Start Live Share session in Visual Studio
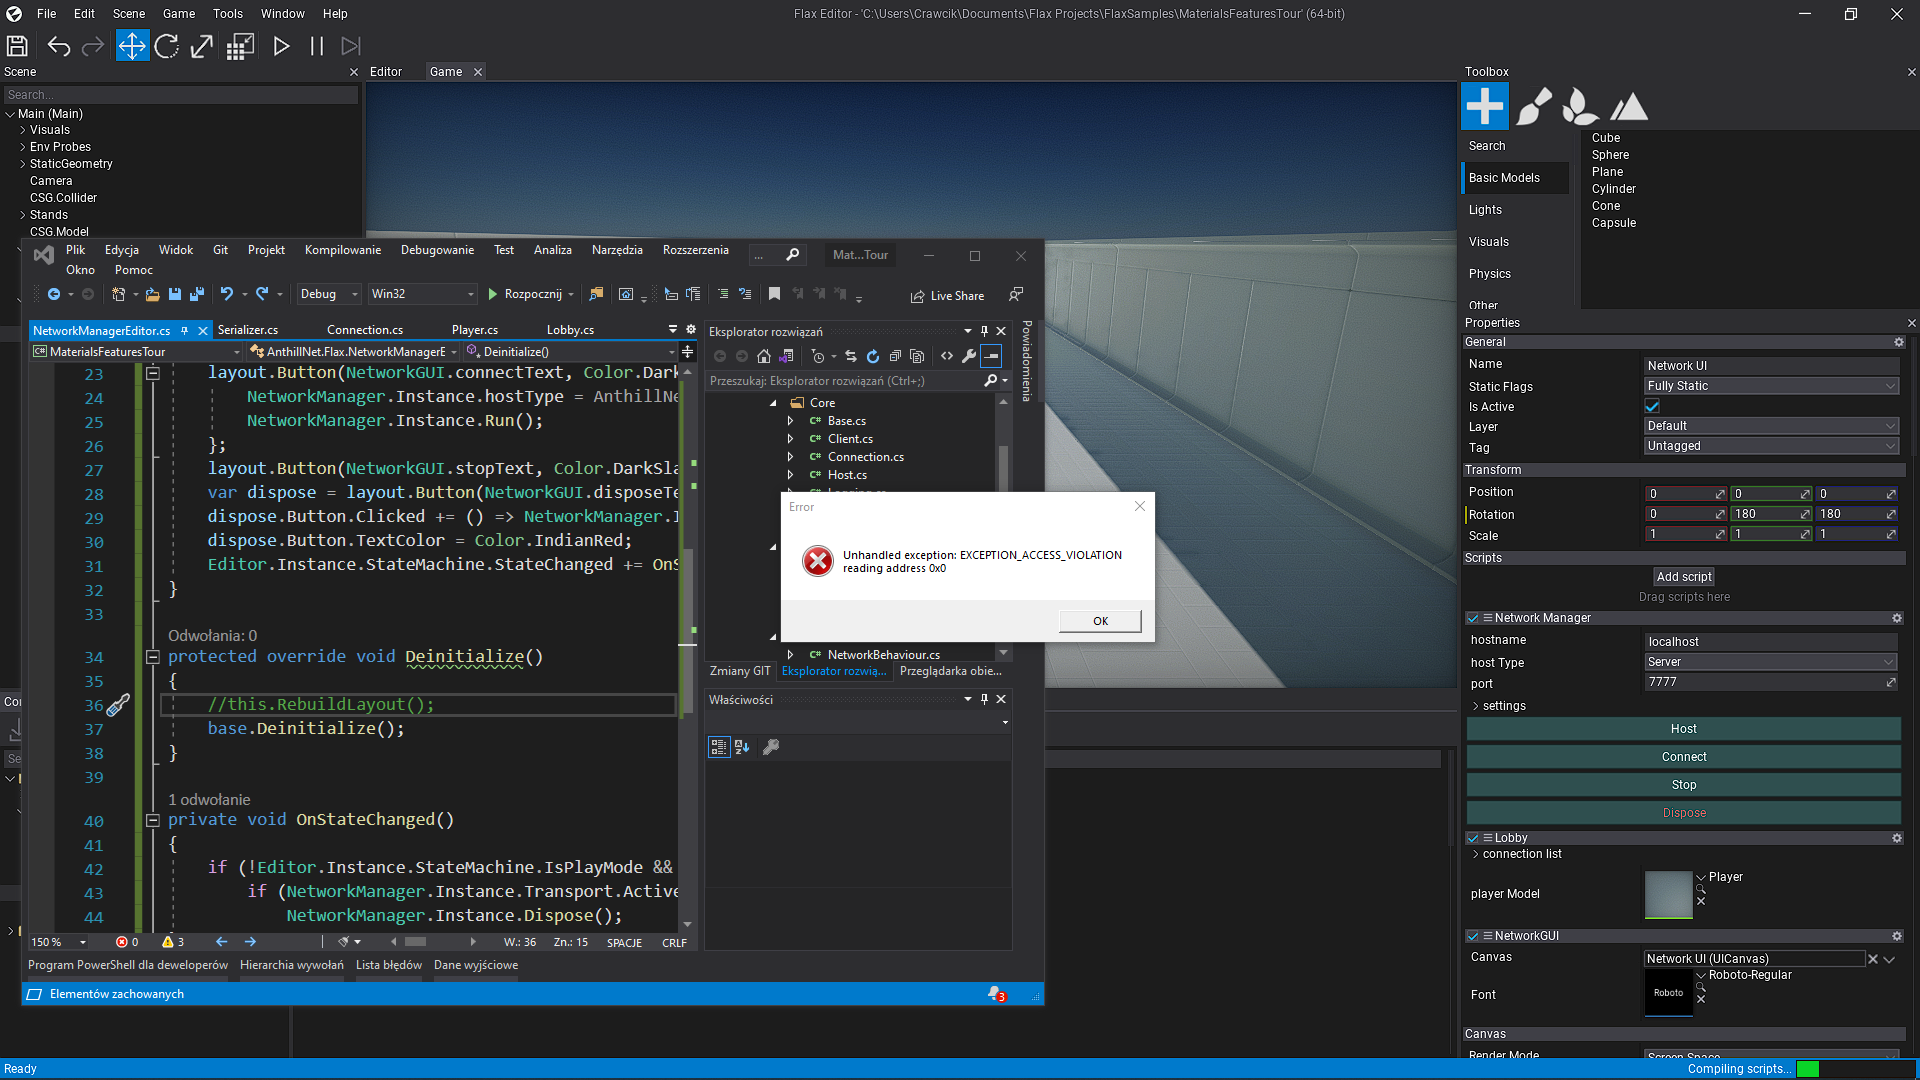Screen dimensions: 1920x1080 click(946, 295)
